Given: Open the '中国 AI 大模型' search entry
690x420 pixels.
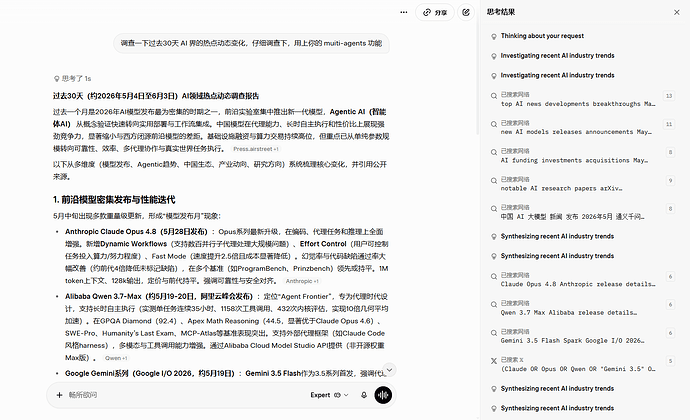Looking at the screenshot, I should pyautogui.click(x=572, y=212).
